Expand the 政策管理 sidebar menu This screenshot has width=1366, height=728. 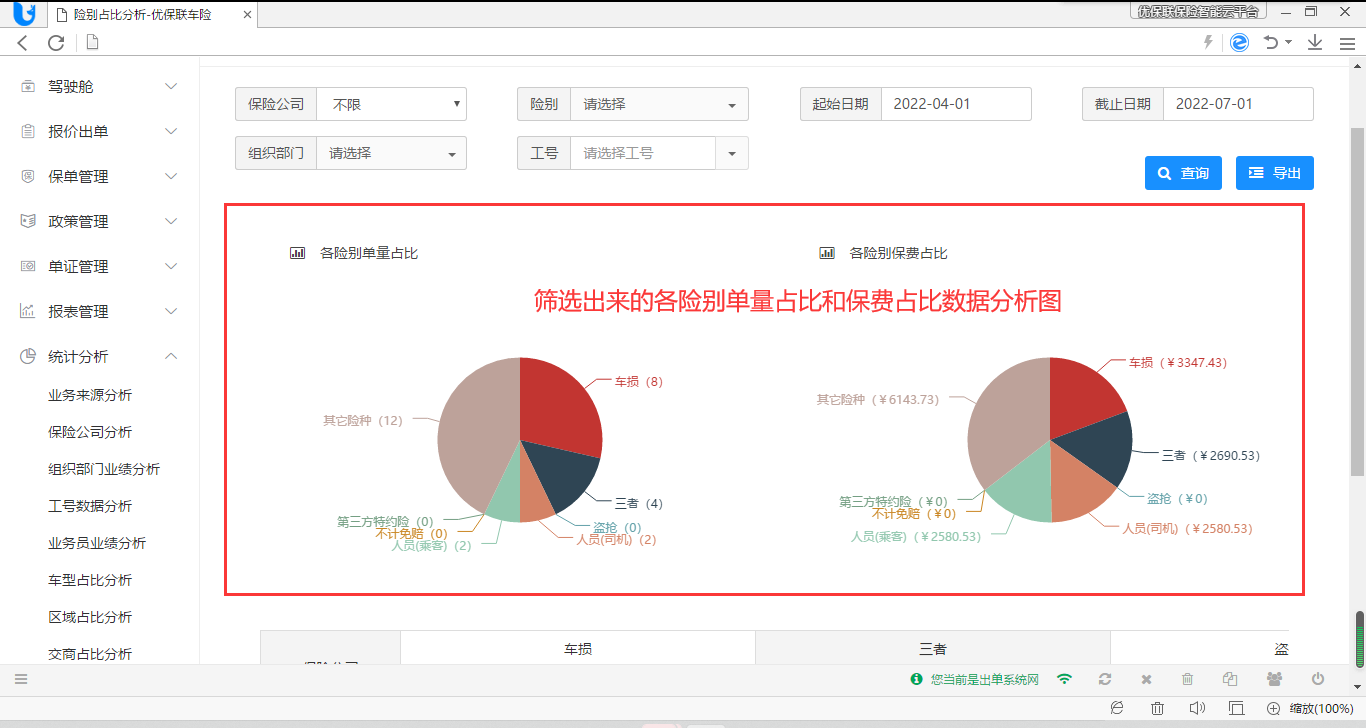click(100, 222)
